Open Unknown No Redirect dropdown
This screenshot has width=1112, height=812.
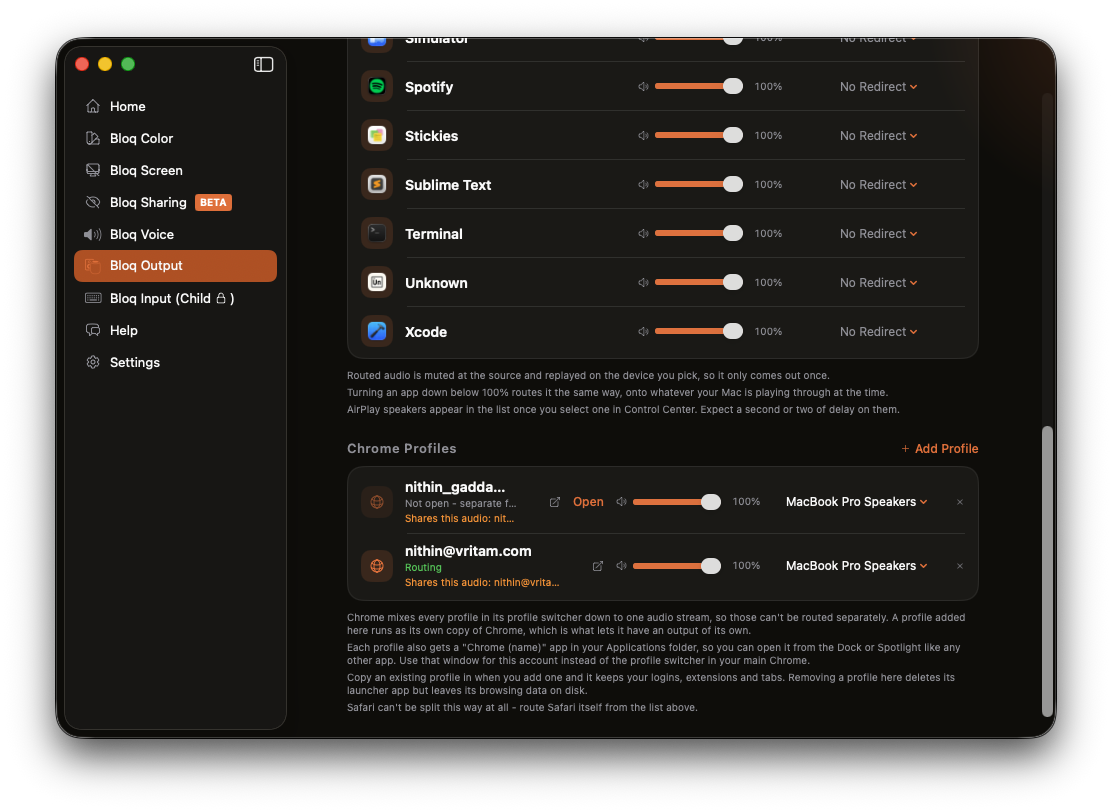point(878,282)
